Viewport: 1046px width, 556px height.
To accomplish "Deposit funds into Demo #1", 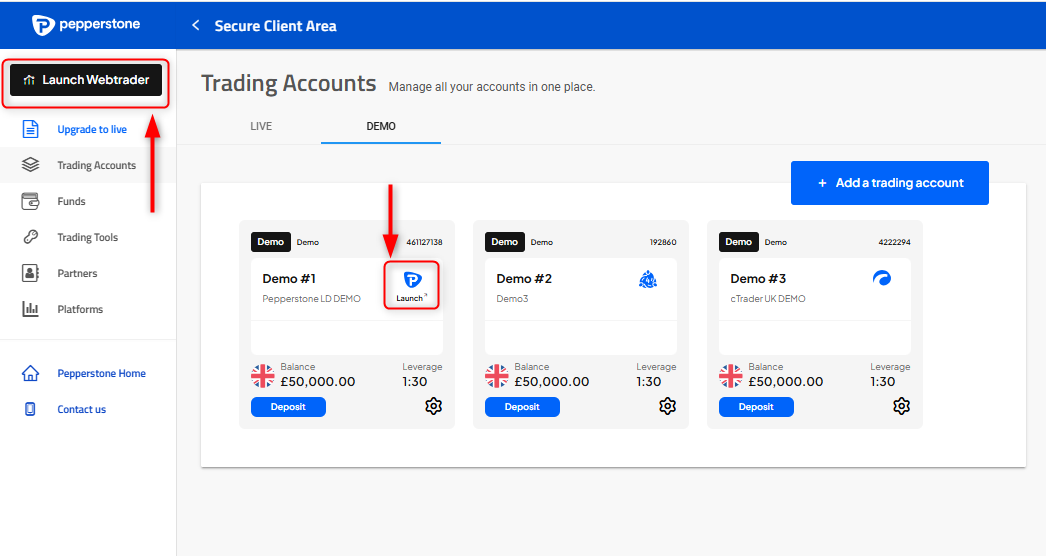I will pos(288,407).
